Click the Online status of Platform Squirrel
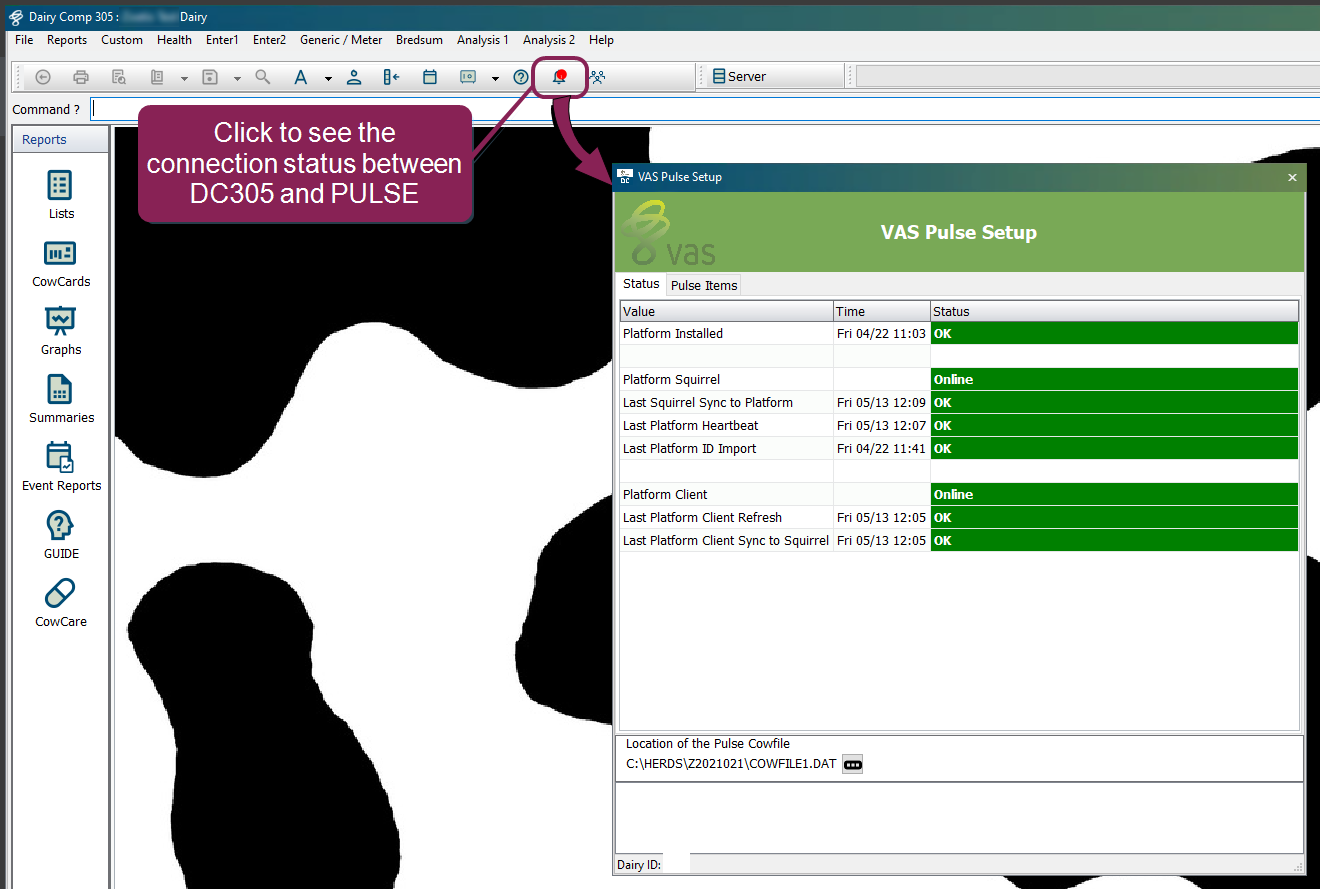1320x889 pixels. (1114, 379)
